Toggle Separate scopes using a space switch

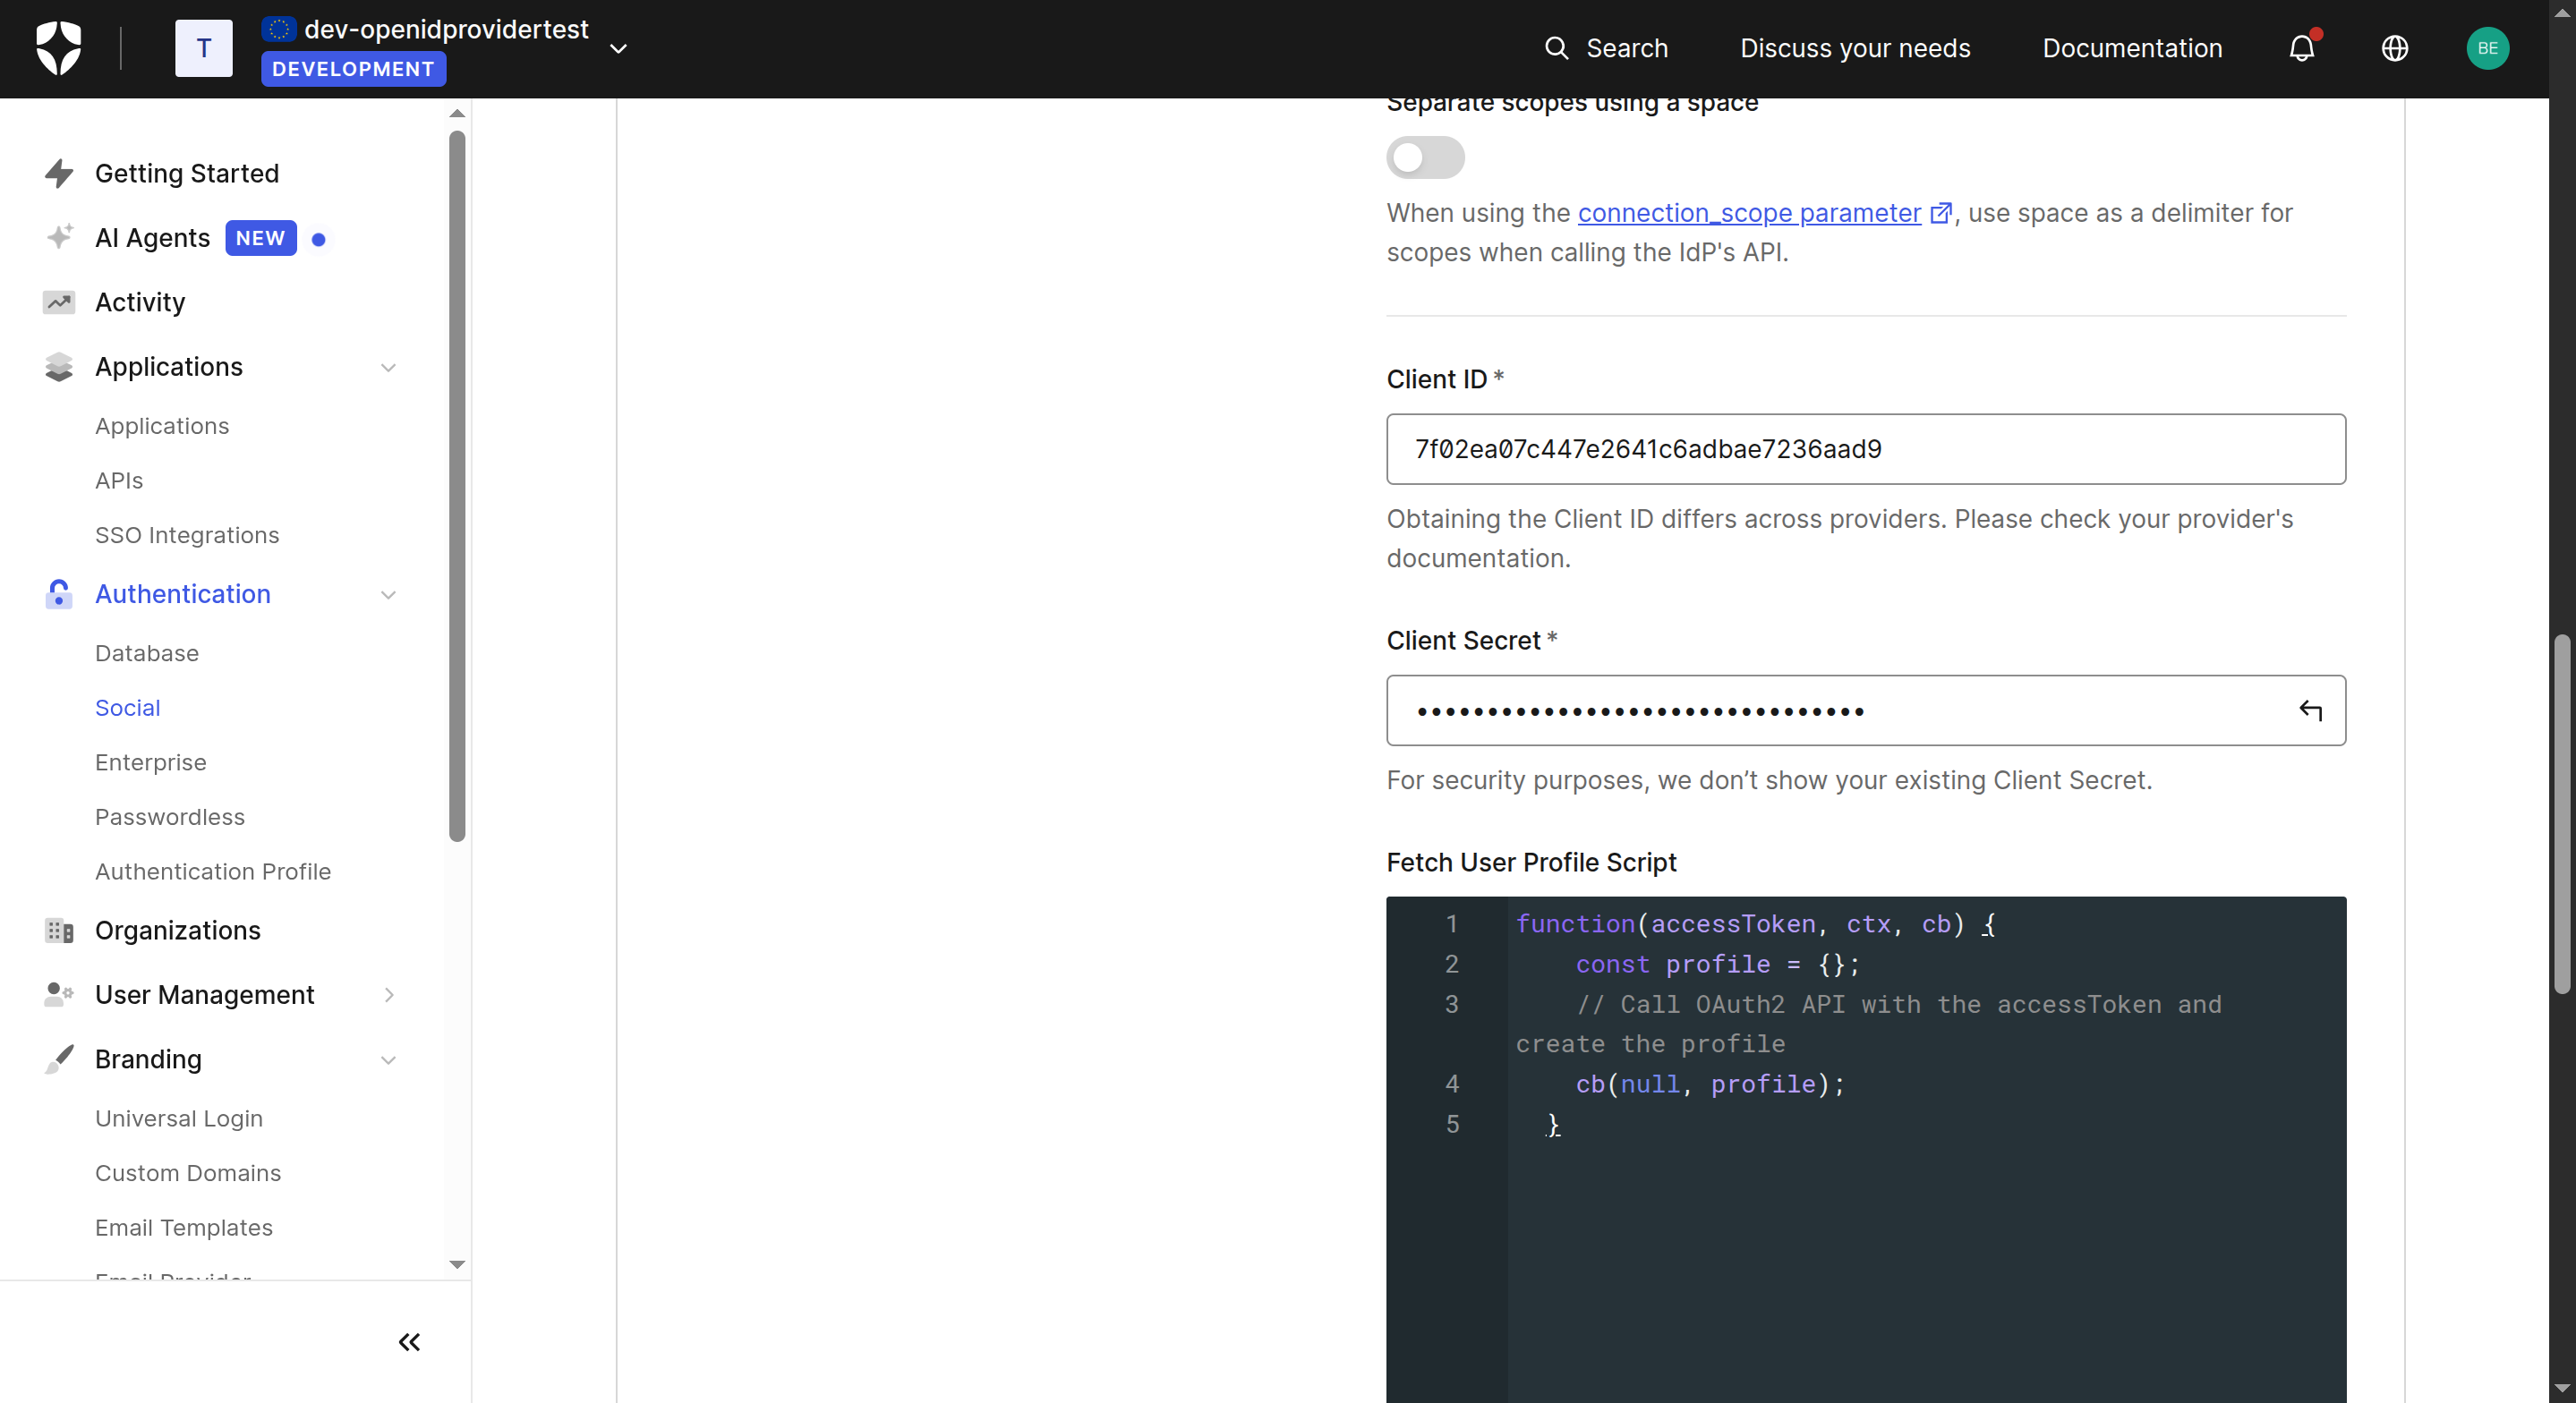[1424, 158]
